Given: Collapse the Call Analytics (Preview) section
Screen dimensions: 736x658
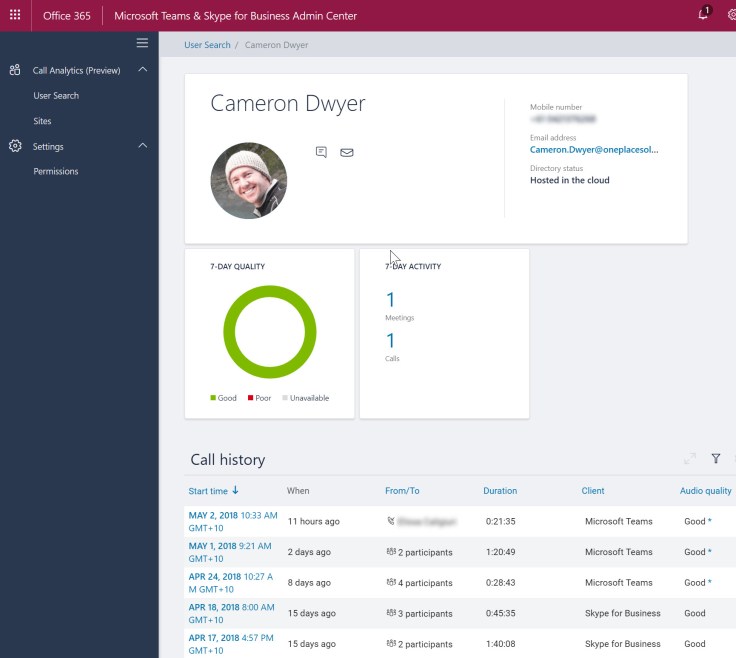Looking at the screenshot, I should point(142,70).
